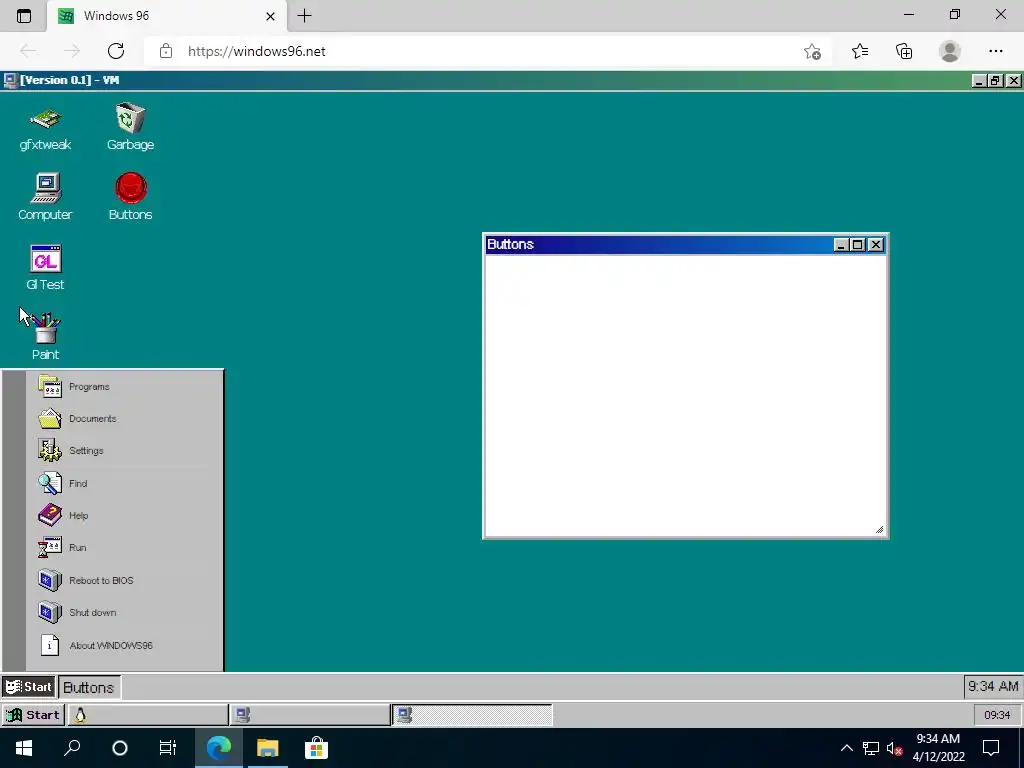Click the inner Windows 96 Start button

(x=29, y=687)
